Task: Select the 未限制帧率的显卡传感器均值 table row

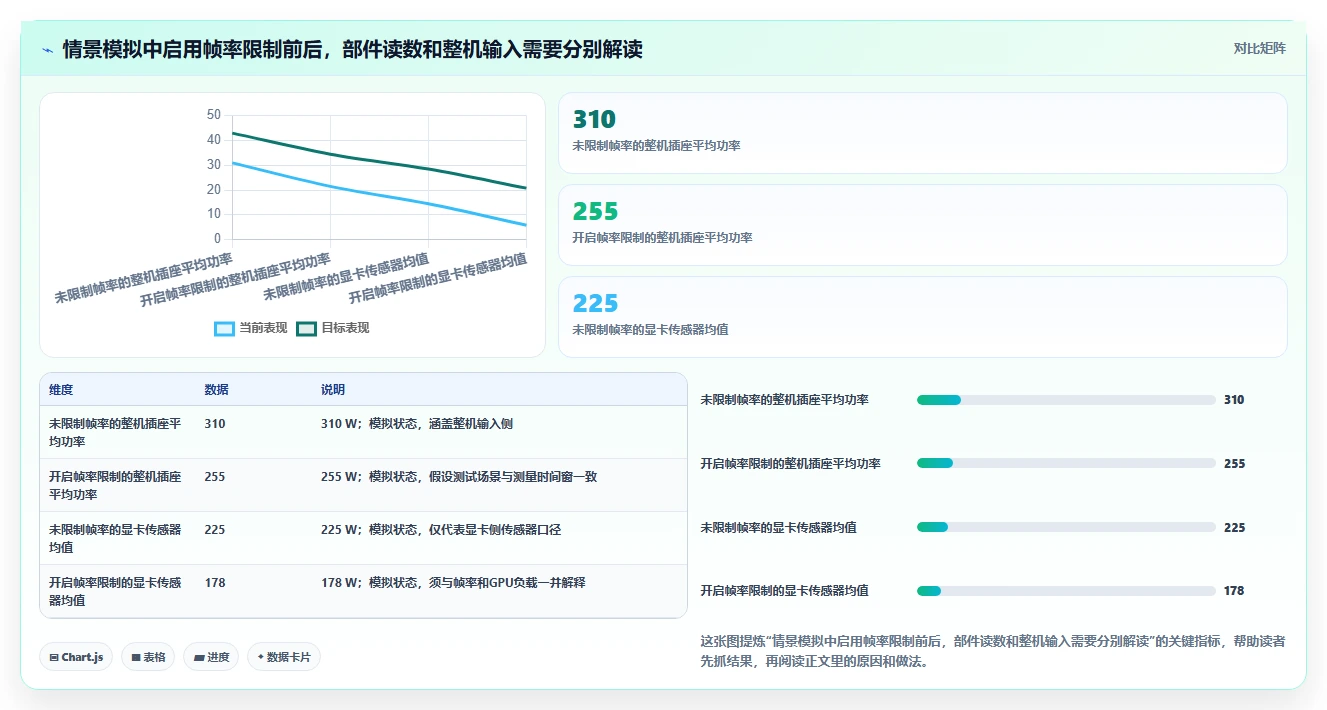Action: (x=363, y=538)
